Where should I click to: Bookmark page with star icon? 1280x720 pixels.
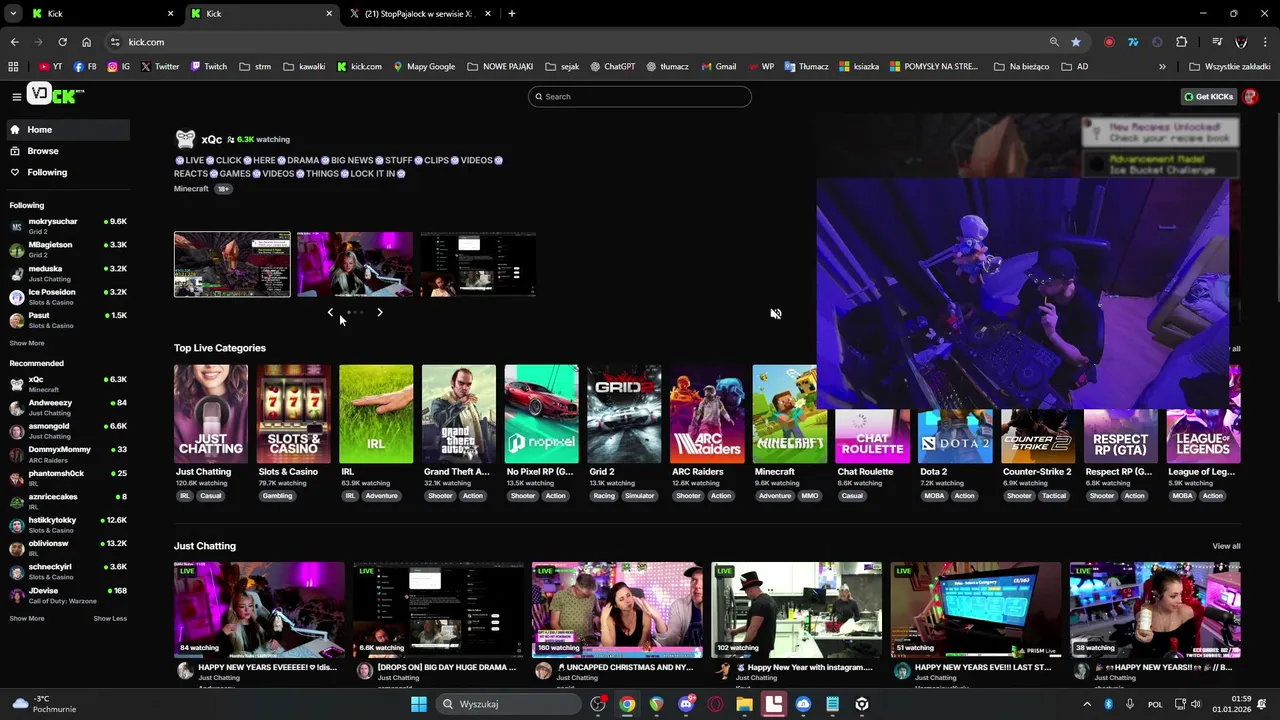click(1076, 42)
